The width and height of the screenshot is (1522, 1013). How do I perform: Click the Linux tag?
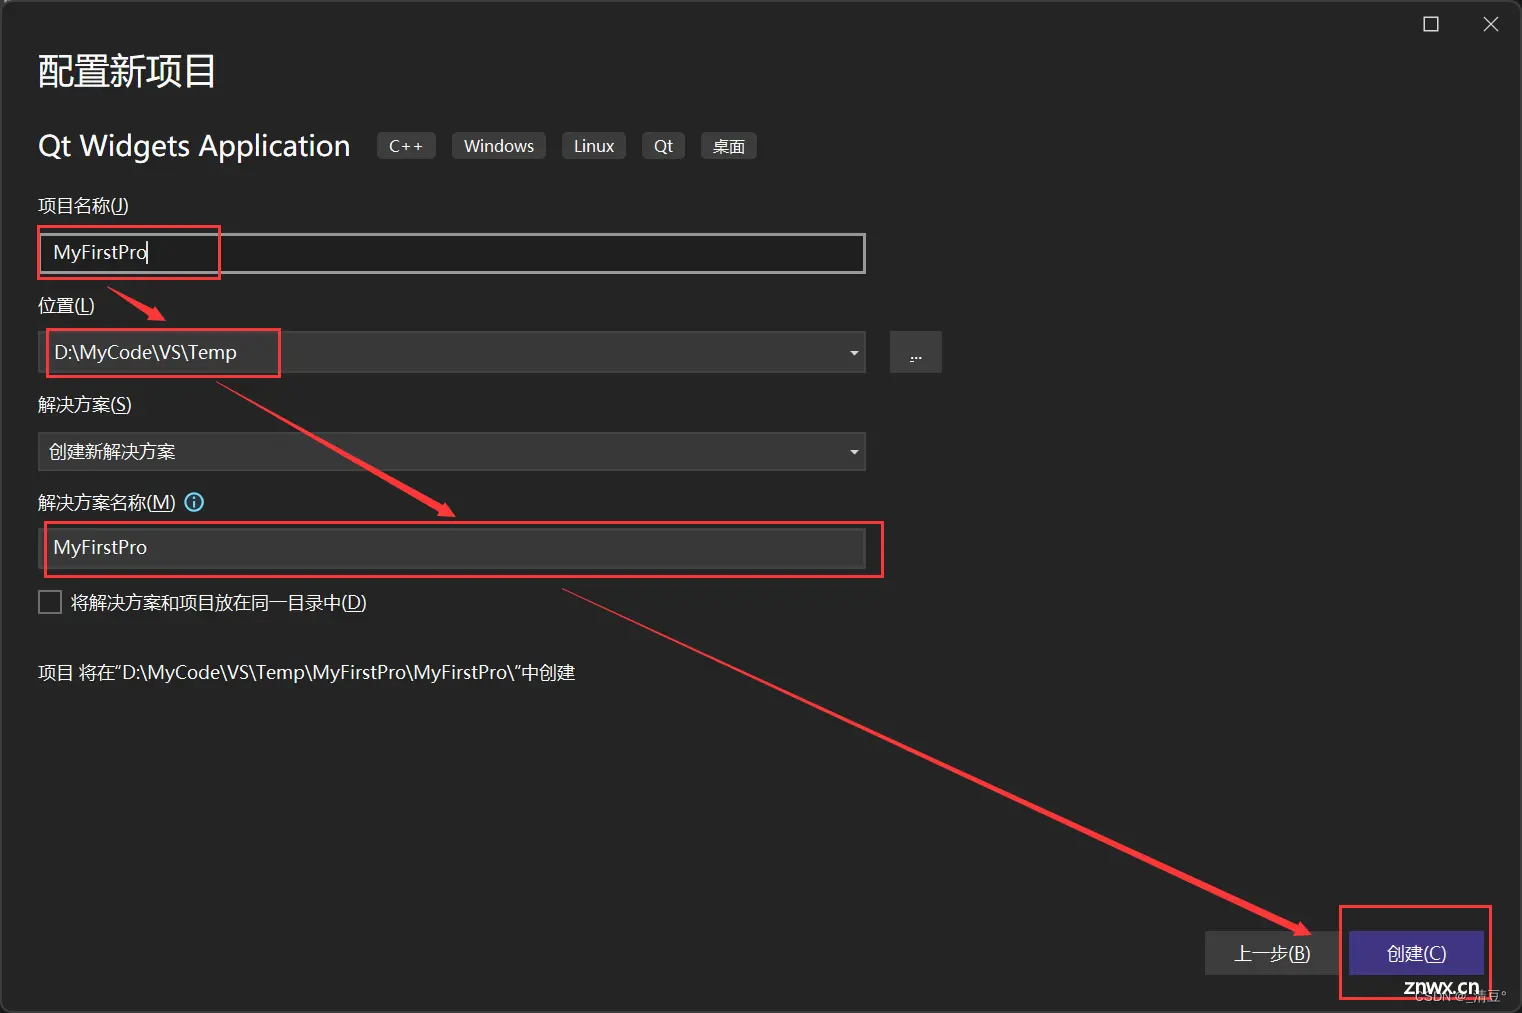click(594, 146)
